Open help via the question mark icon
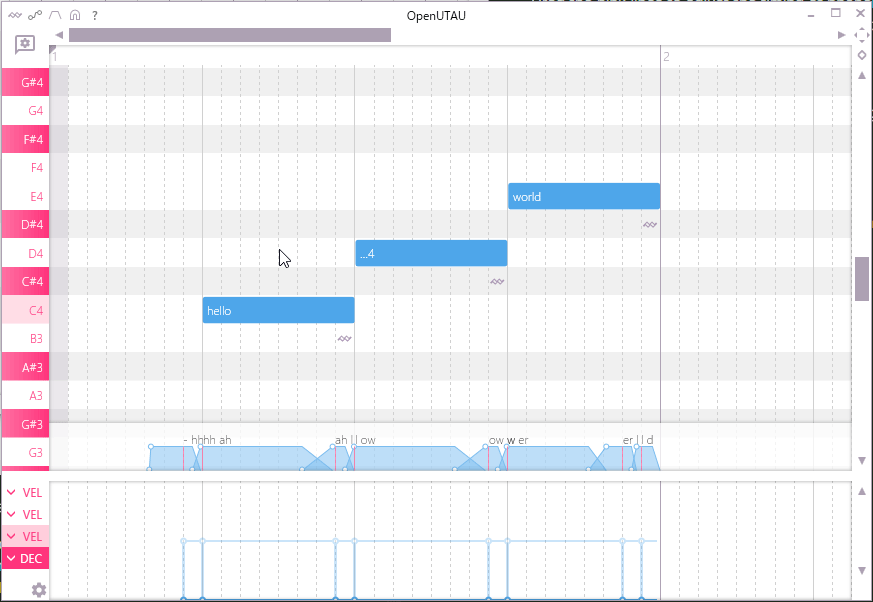This screenshot has height=602, width=873. click(x=95, y=16)
